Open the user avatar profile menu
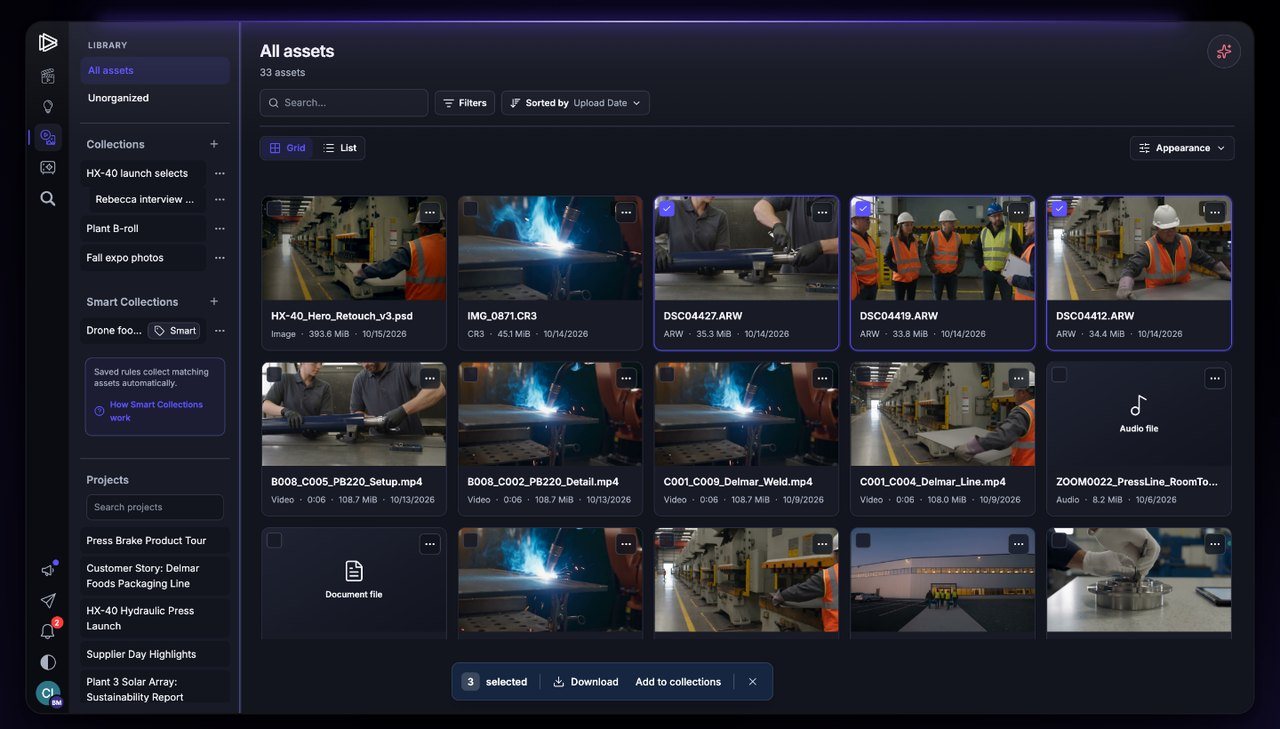 [48, 693]
